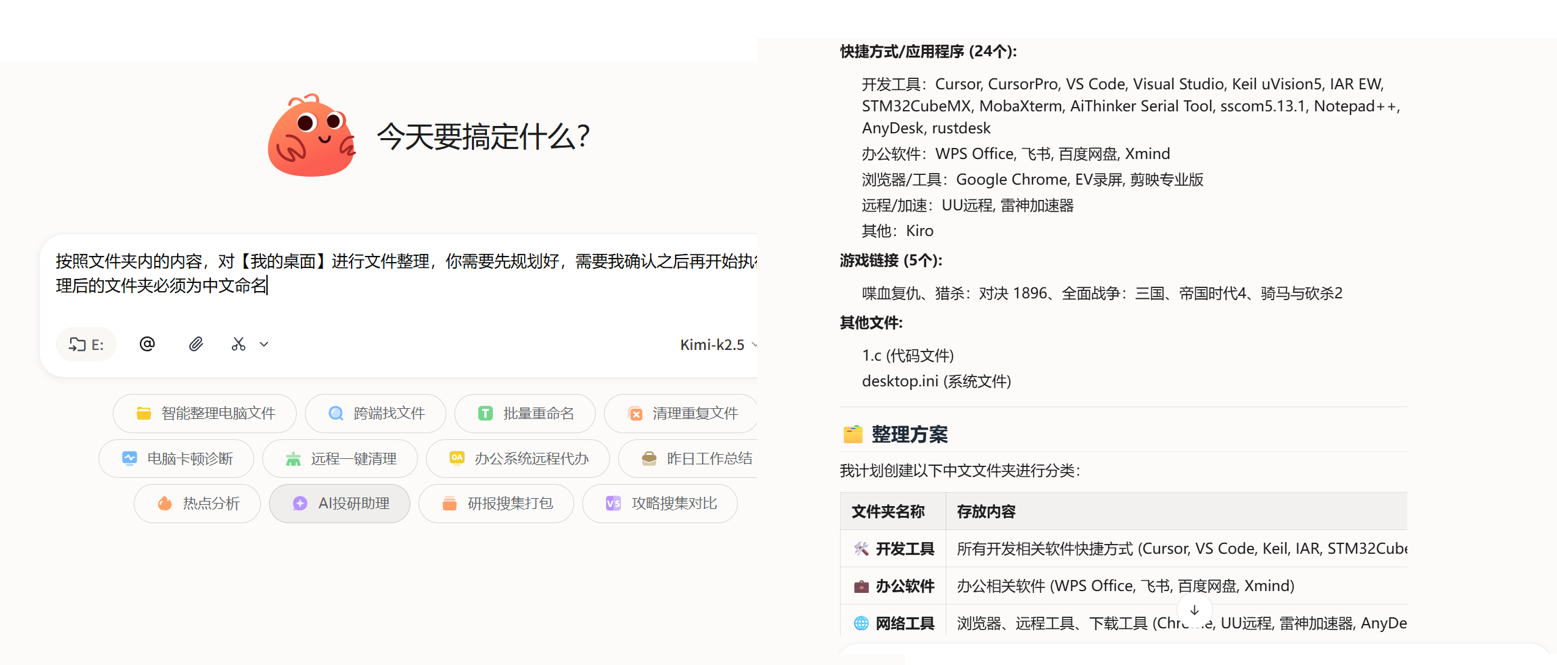The height and width of the screenshot is (665, 1557).
Task: Click the 办公软件 folder name cell
Action: 894,585
